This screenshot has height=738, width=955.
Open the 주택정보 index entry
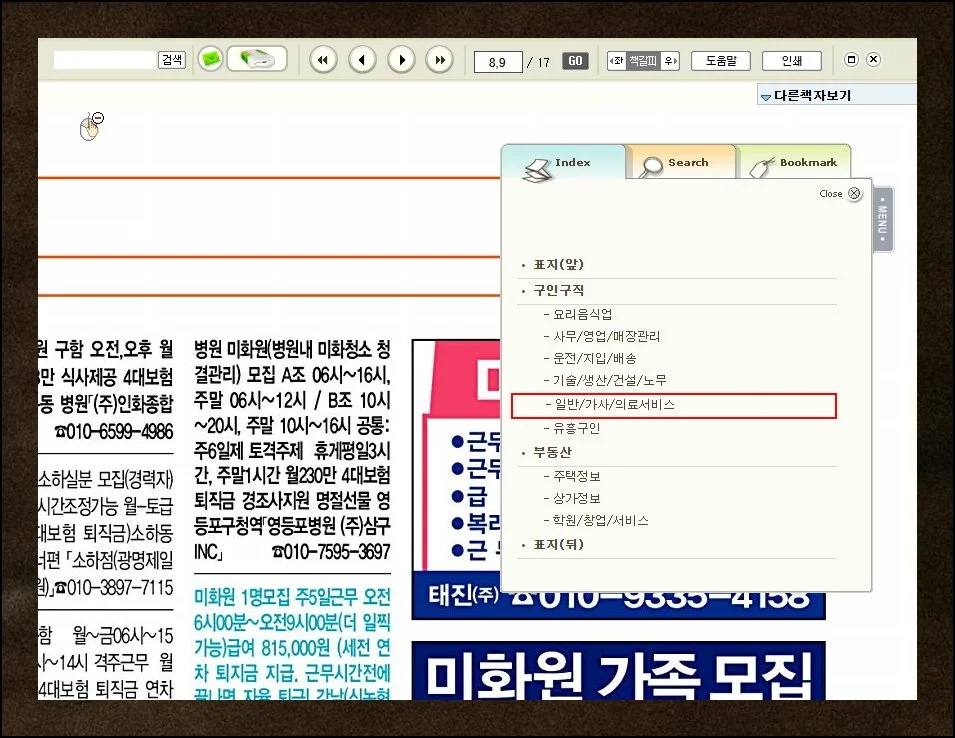click(x=571, y=476)
